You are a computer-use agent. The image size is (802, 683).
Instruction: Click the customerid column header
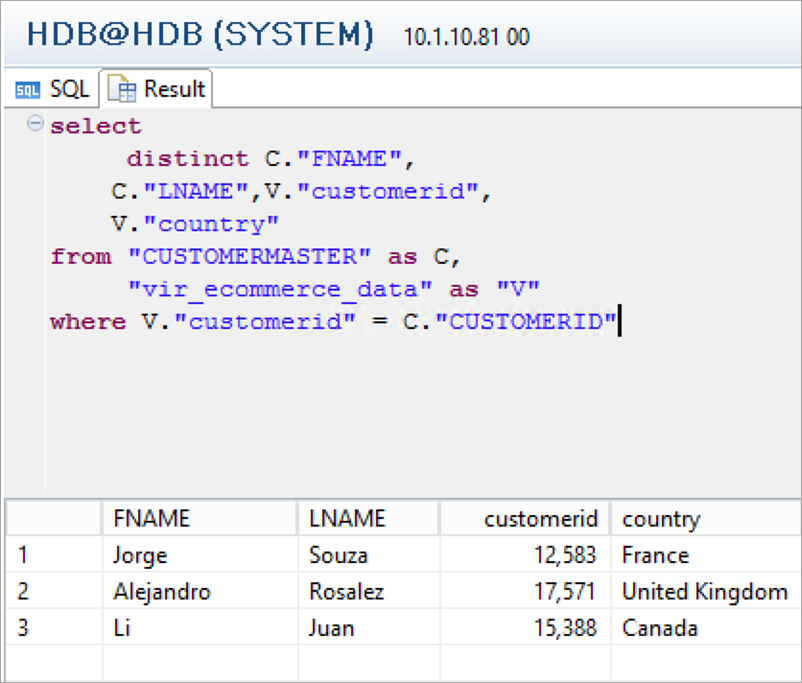click(x=525, y=518)
